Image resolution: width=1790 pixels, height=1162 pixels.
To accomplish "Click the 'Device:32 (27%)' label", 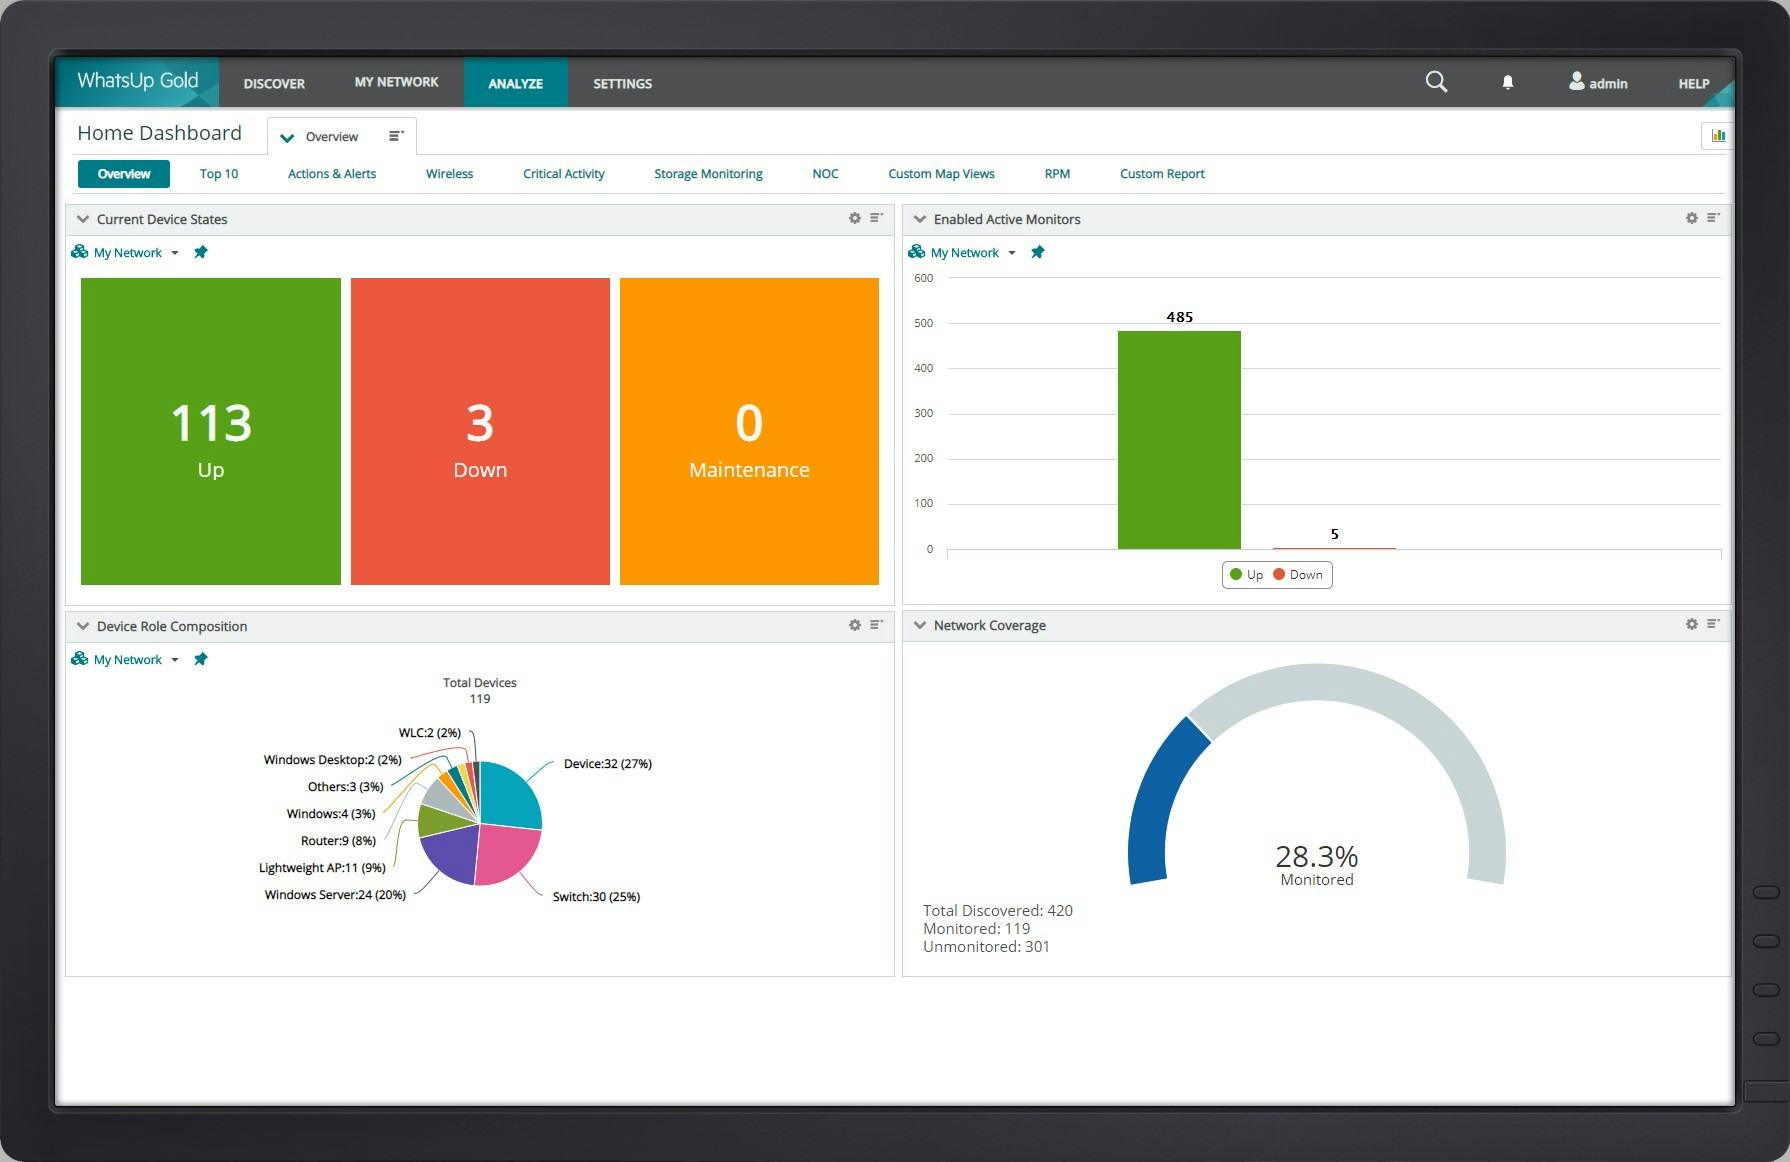I will (x=607, y=764).
